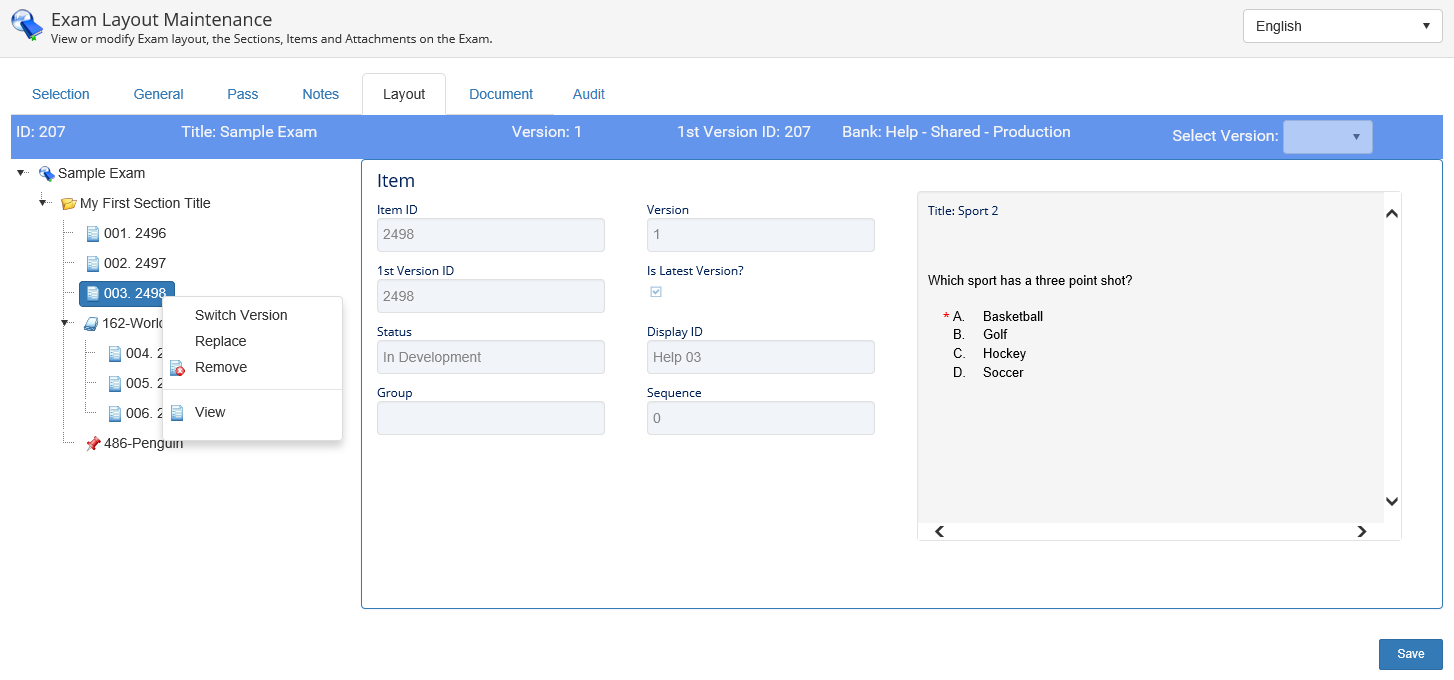Switch to the General tab
1454x680 pixels.
pyautogui.click(x=158, y=94)
